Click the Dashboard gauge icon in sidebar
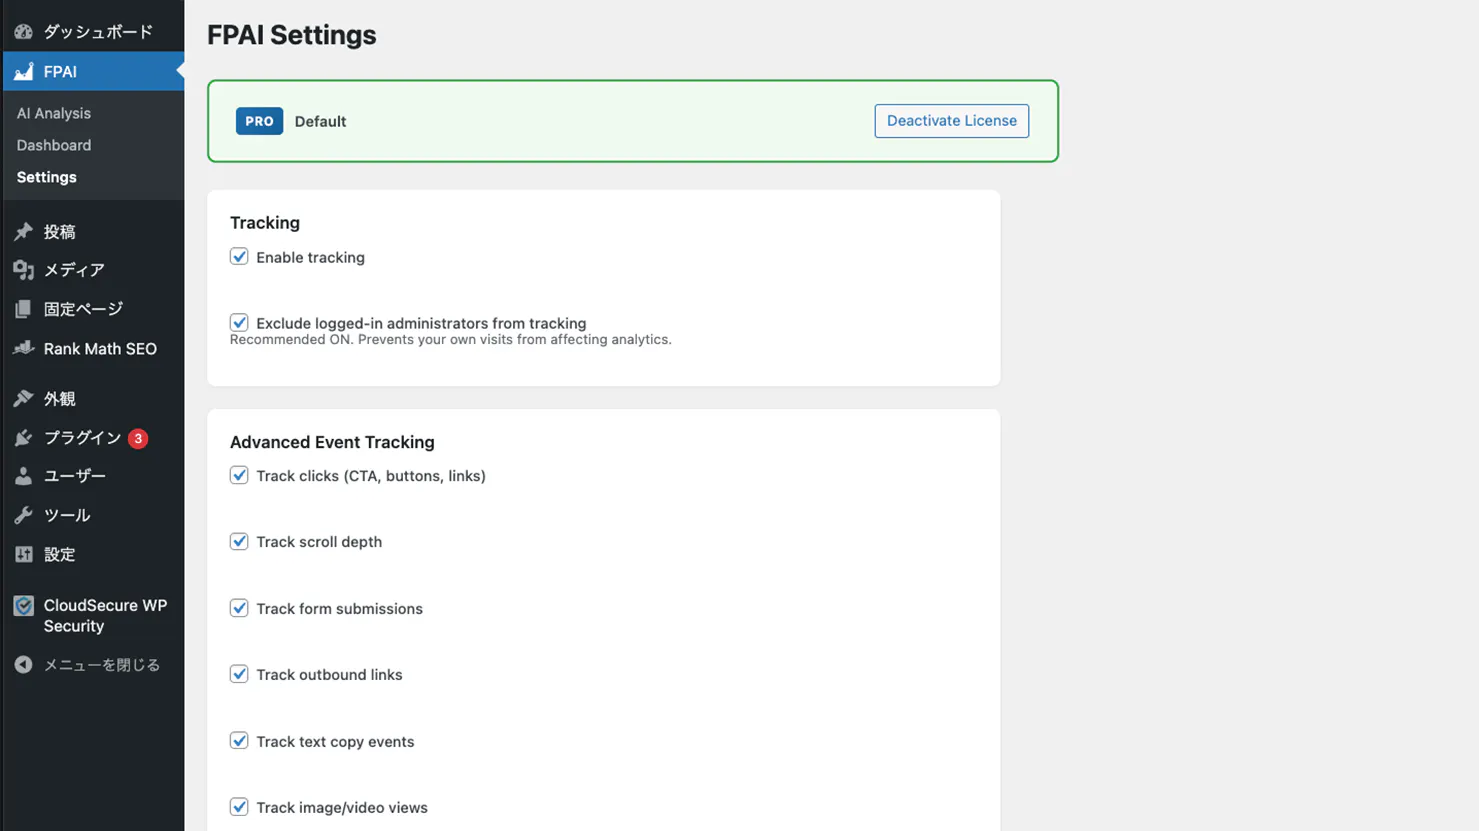 (23, 32)
